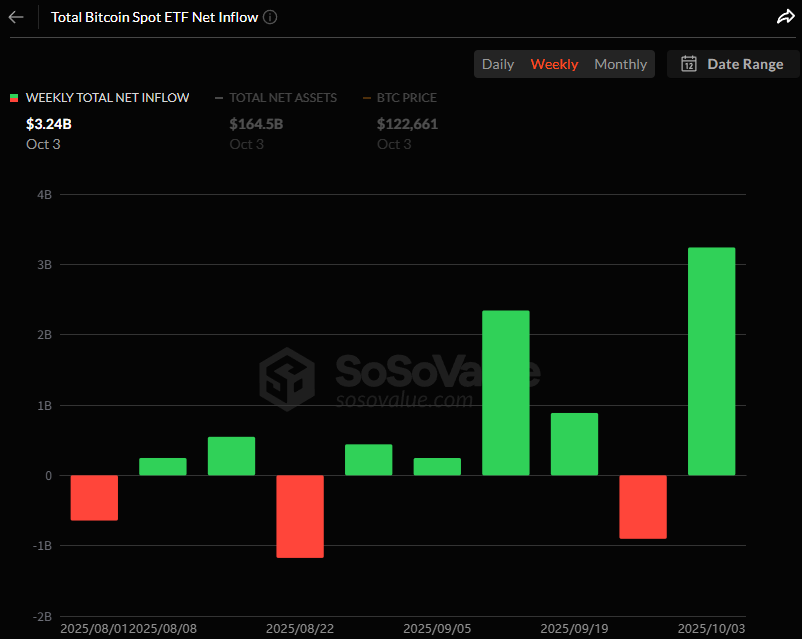Screen dimensions: 802x639
Task: Click the sosovalue.com watermark text
Action: [402, 400]
